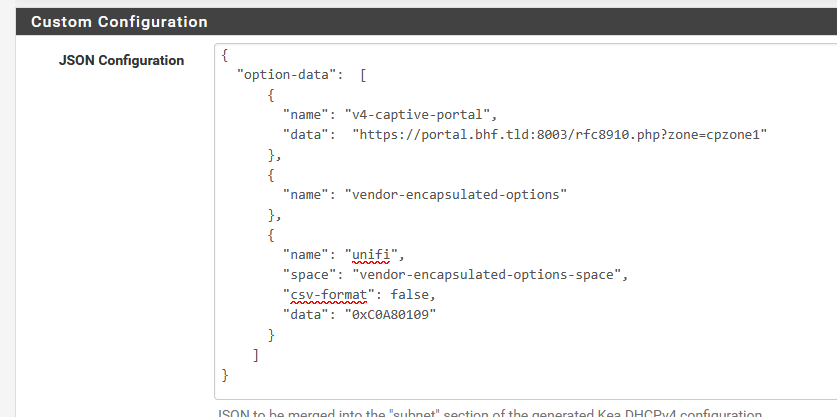Image resolution: width=837 pixels, height=417 pixels.
Task: Click "vendor-encapsulated-options-space" value
Action: pos(486,274)
